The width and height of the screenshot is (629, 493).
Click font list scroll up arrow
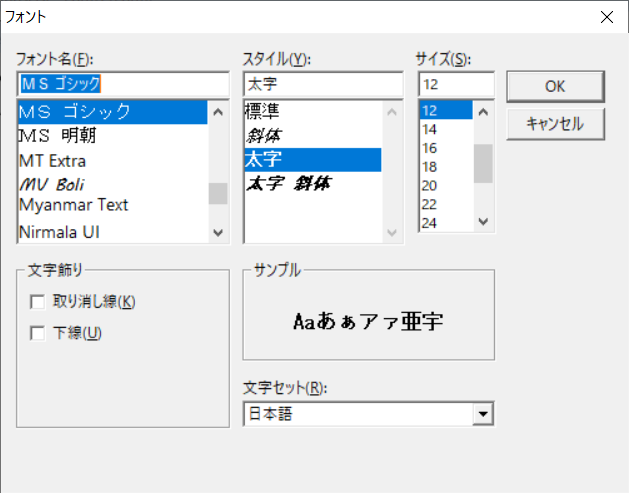218,112
